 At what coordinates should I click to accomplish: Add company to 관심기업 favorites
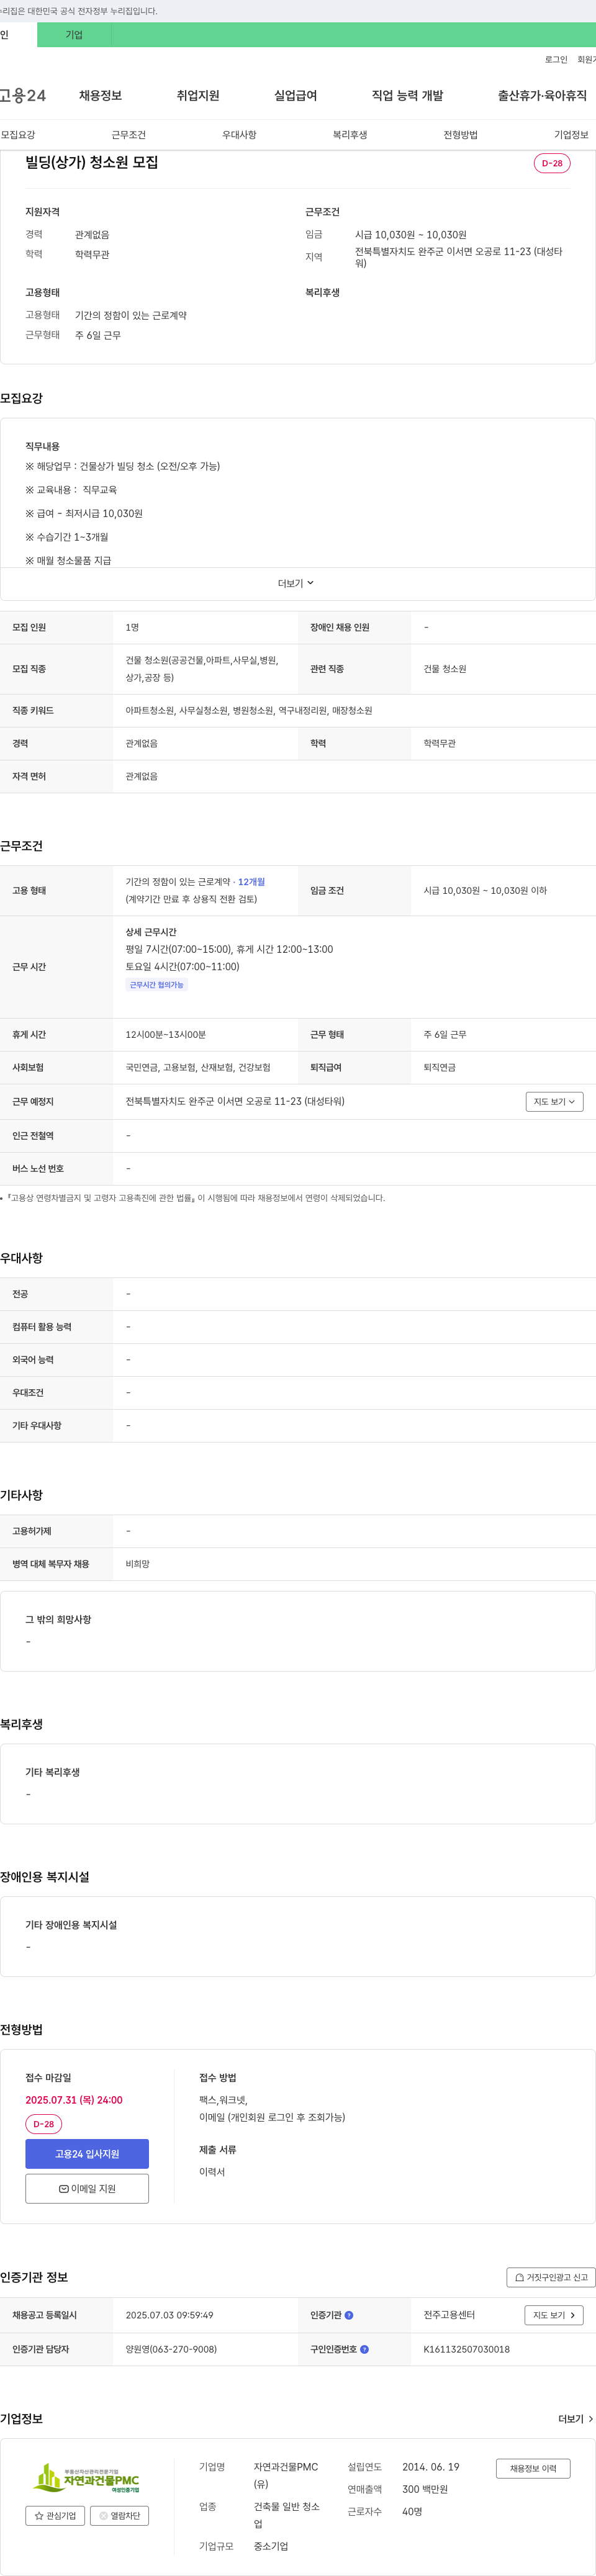click(55, 2515)
